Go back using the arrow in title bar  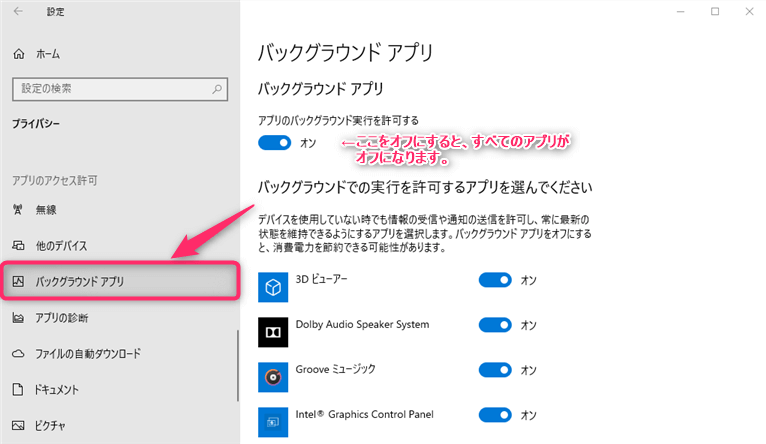tap(18, 11)
